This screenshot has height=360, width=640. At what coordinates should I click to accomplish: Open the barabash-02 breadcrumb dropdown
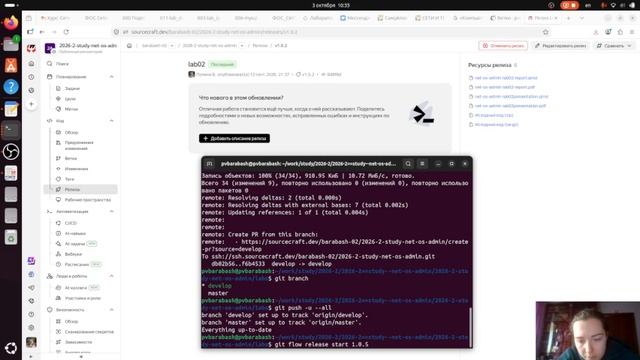[172, 46]
